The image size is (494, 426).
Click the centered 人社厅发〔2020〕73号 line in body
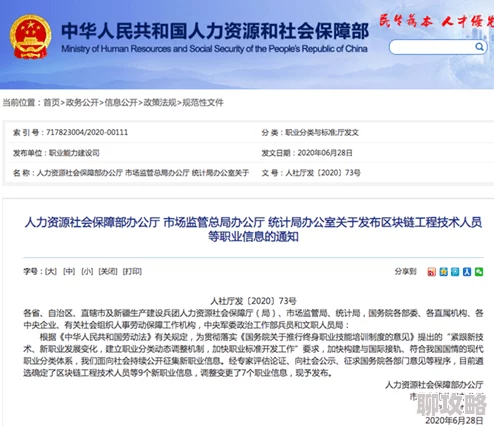253,301
